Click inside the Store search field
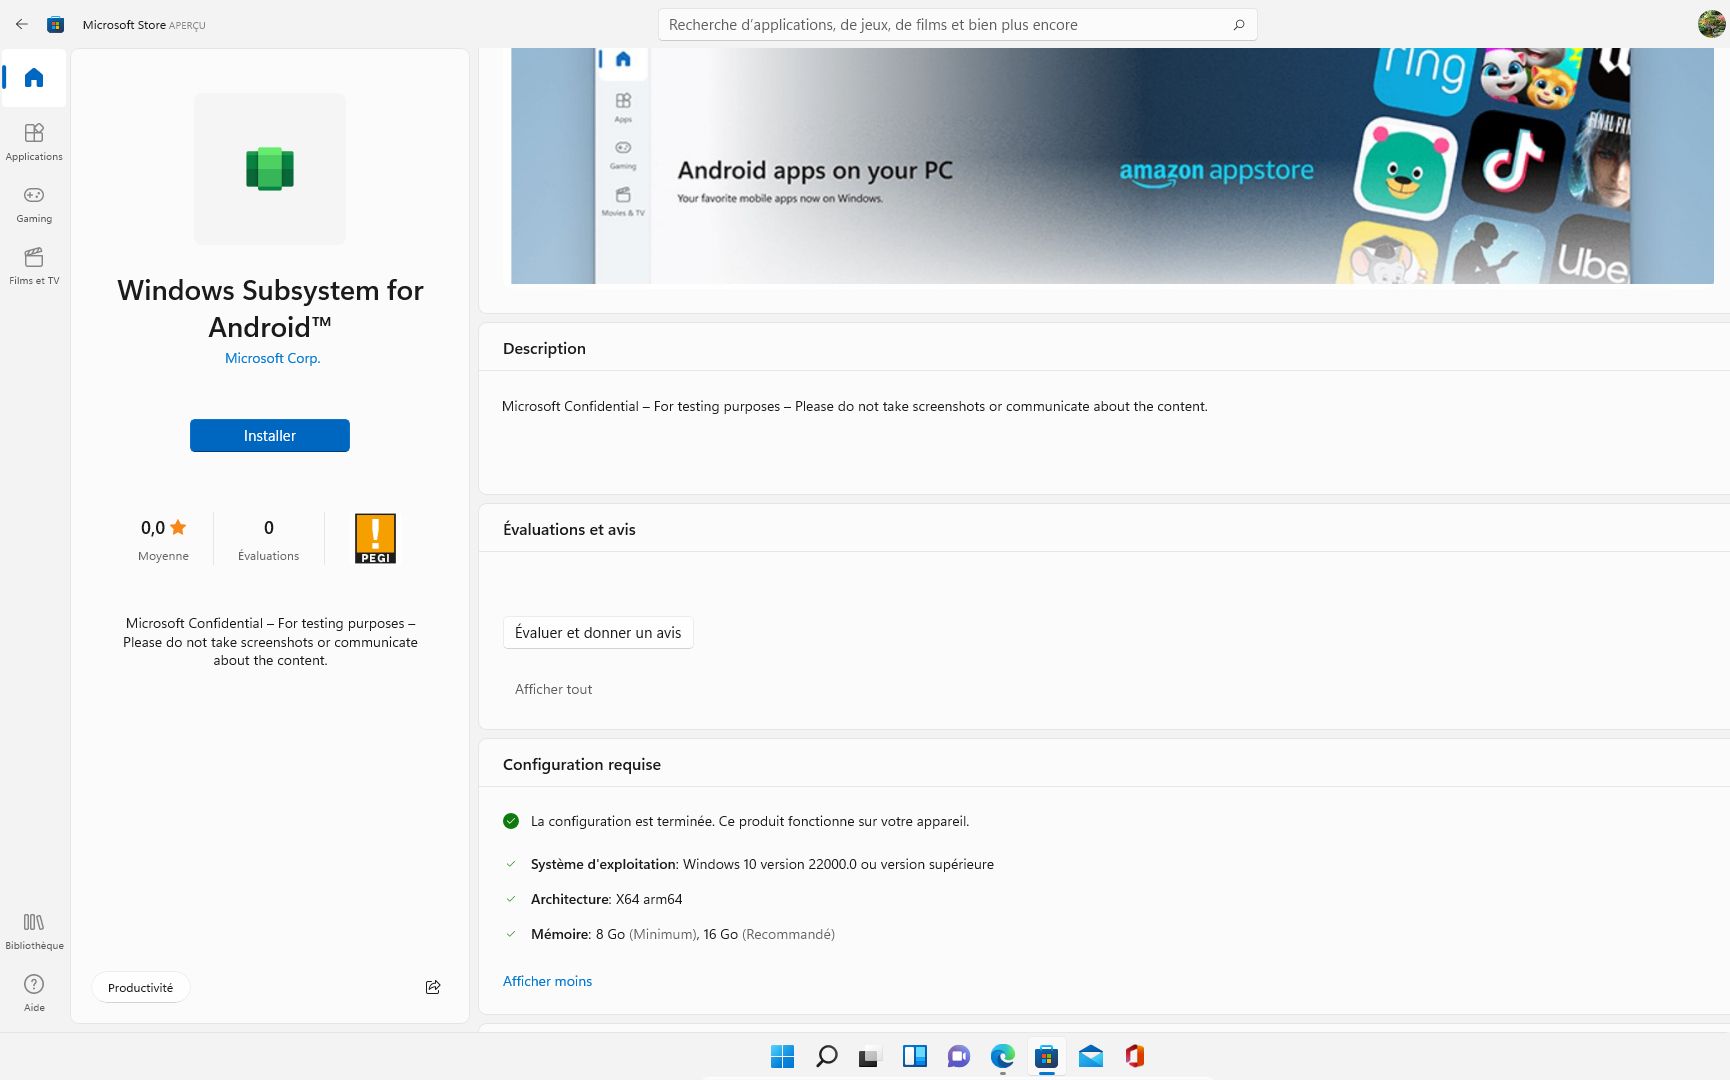The width and height of the screenshot is (1730, 1080). 950,24
